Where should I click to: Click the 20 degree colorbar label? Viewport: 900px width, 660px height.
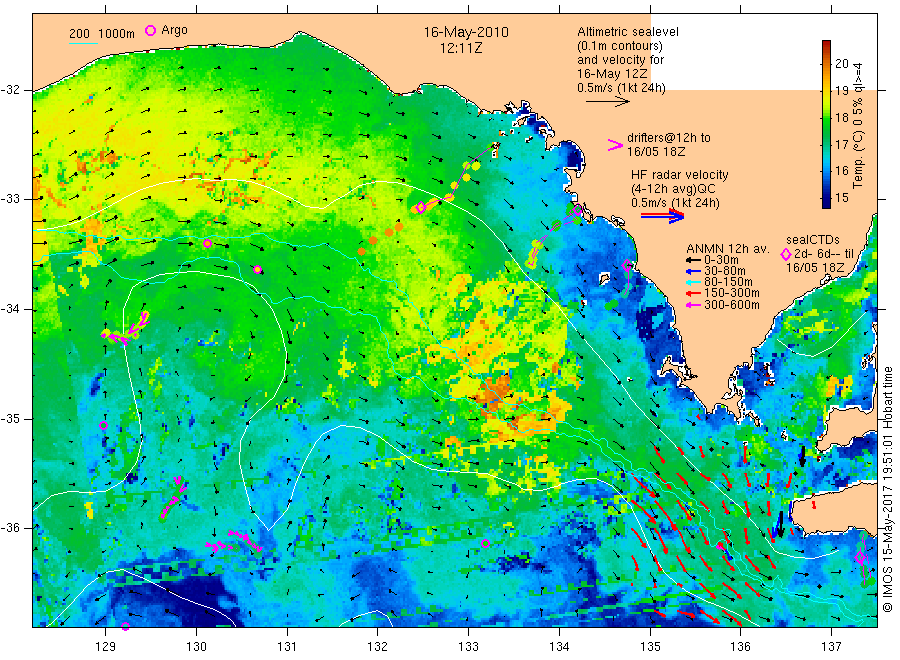click(841, 63)
